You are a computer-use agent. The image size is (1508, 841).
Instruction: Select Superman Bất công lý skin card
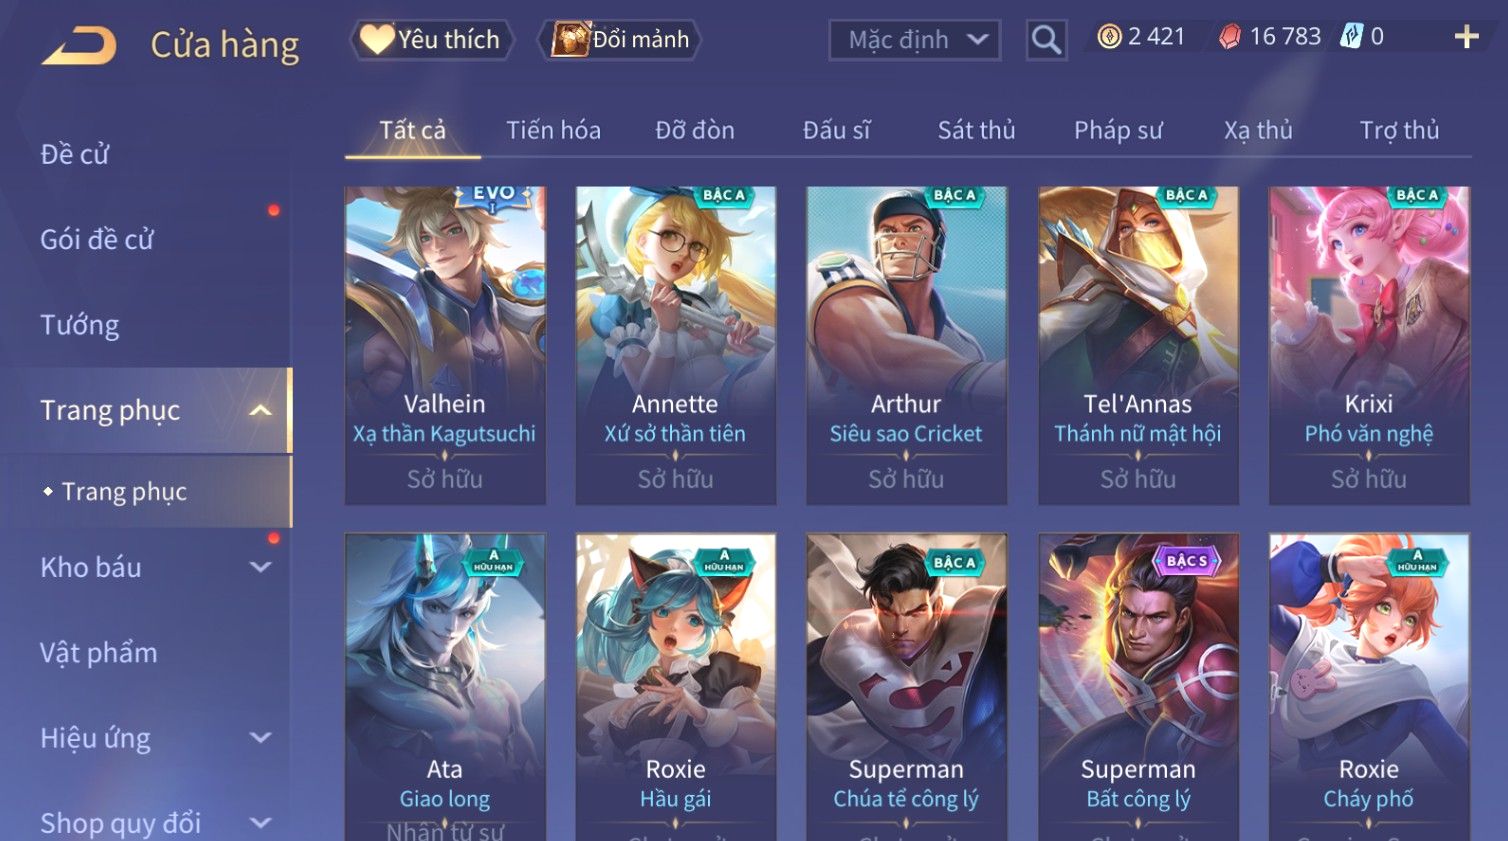(1138, 687)
